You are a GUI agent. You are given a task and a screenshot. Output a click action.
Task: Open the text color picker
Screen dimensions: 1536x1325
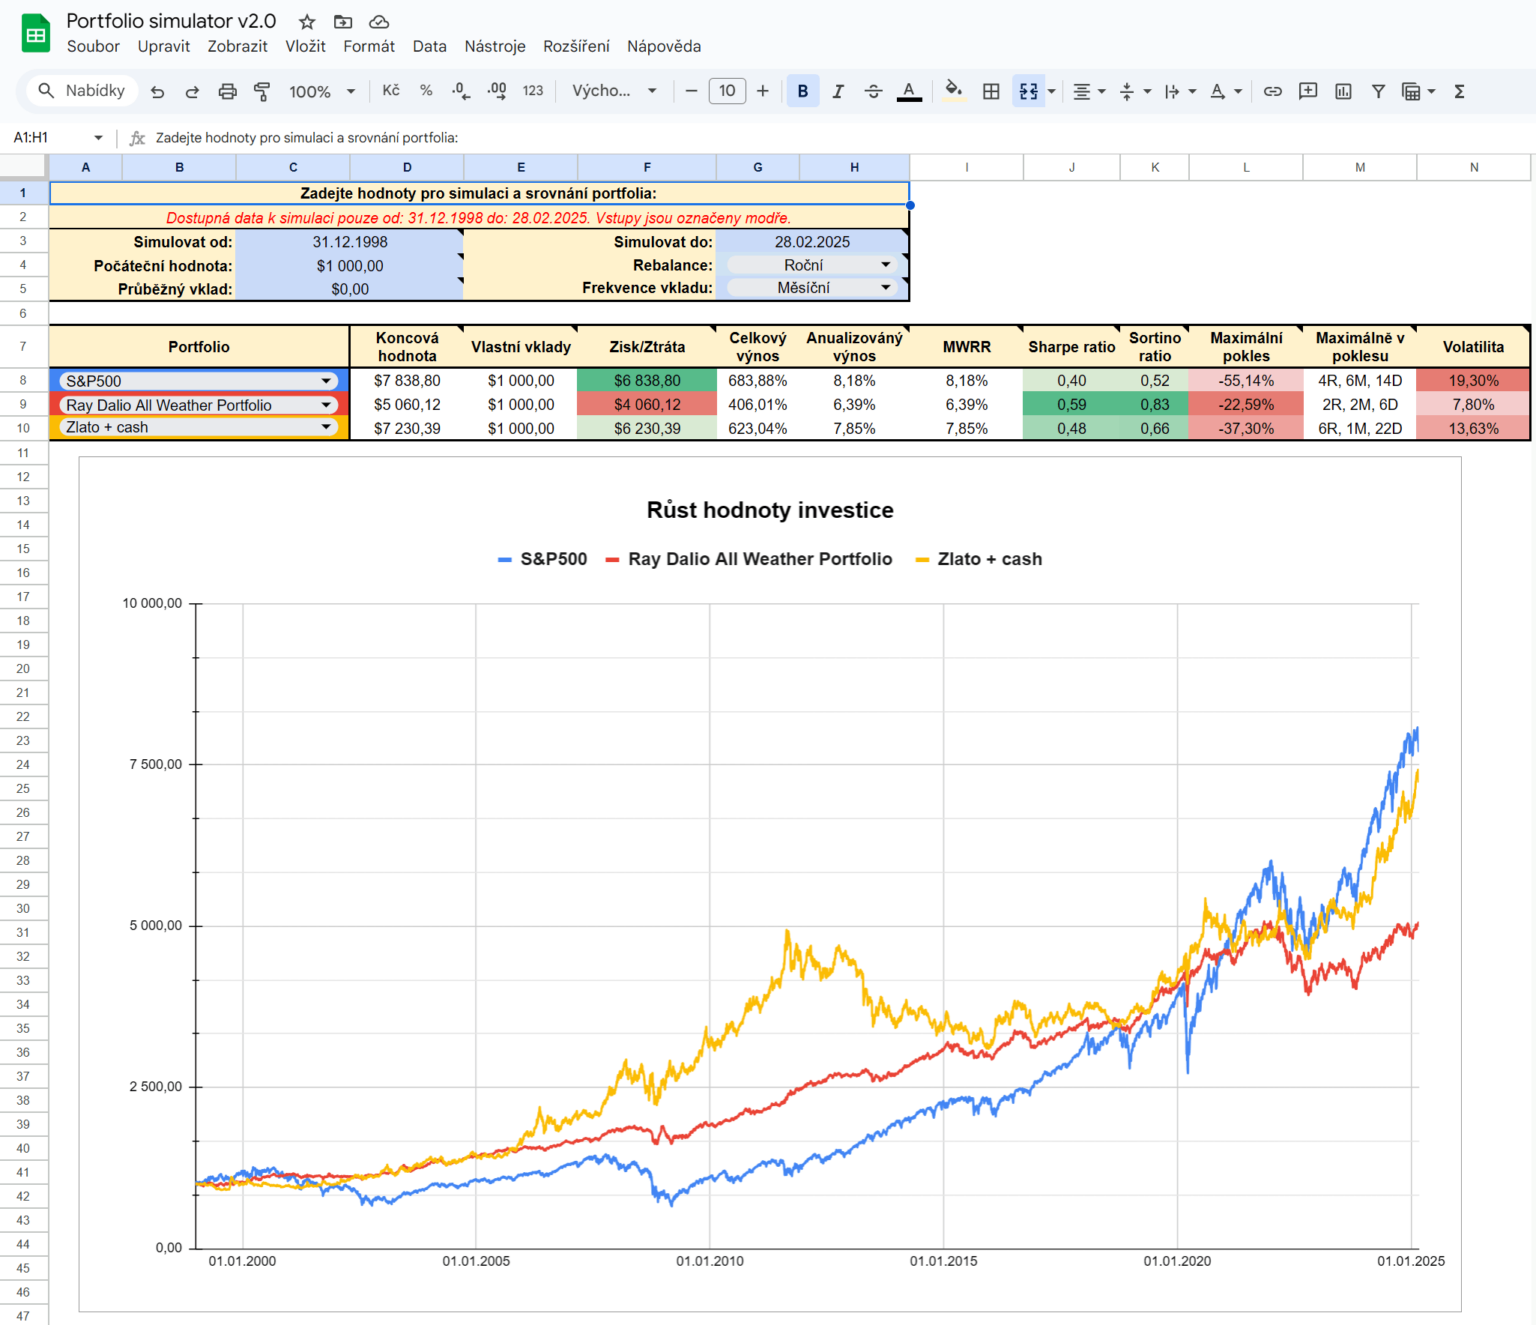pos(908,91)
